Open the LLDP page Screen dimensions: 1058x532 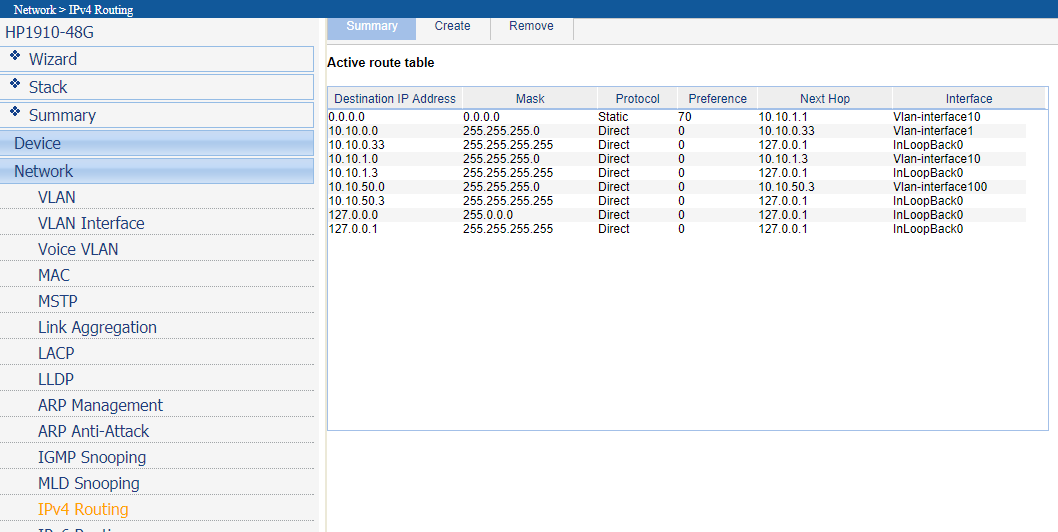pyautogui.click(x=56, y=379)
